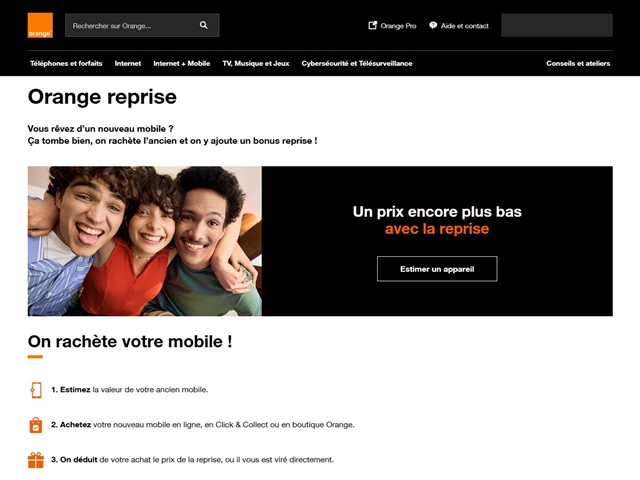Viewport: 640px width, 480px height.
Task: Click the heading On rachète votre mobile !
Action: pos(130,341)
